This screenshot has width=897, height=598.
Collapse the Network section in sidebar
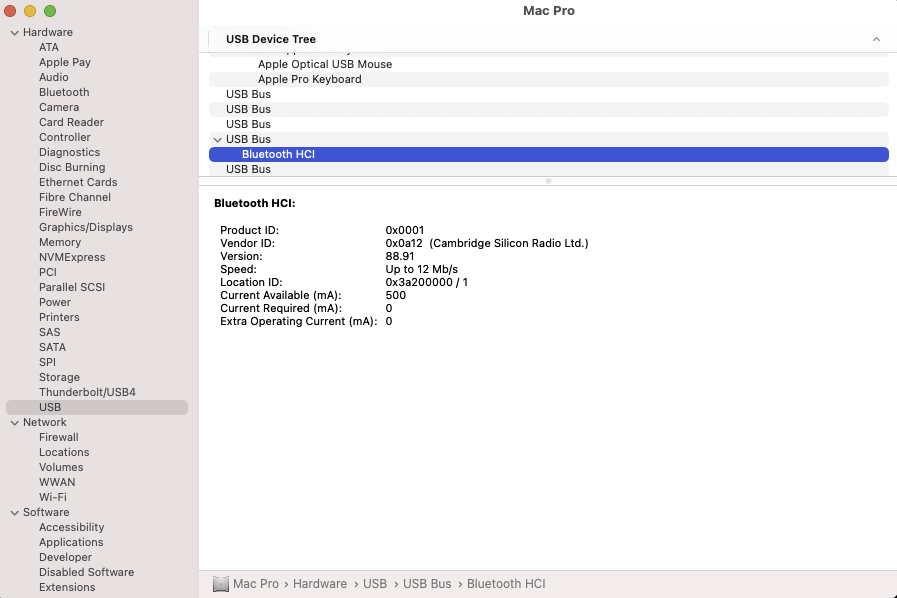pyautogui.click(x=15, y=422)
